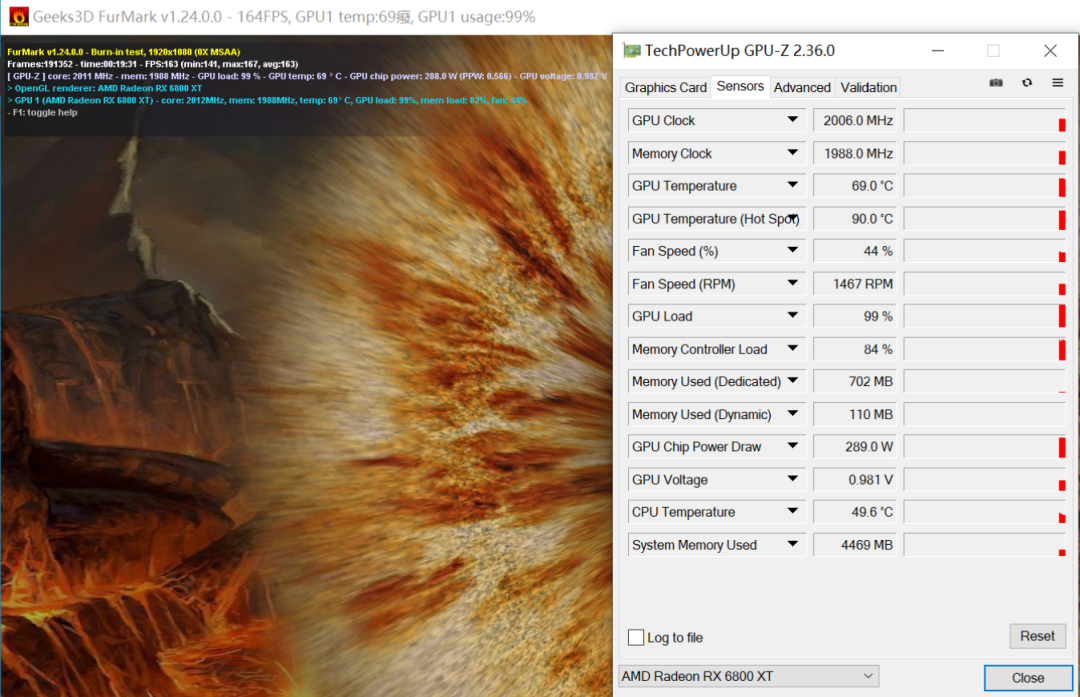Click the GPU Clock history graph
The width and height of the screenshot is (1080, 697).
[x=985, y=121]
